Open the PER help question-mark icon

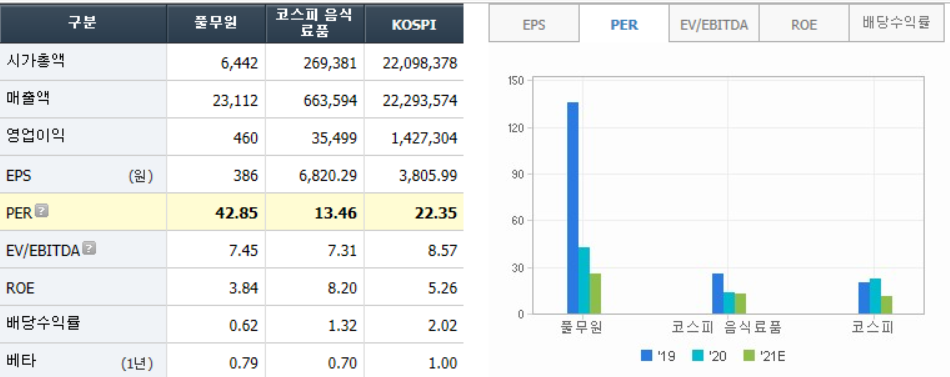coord(42,211)
